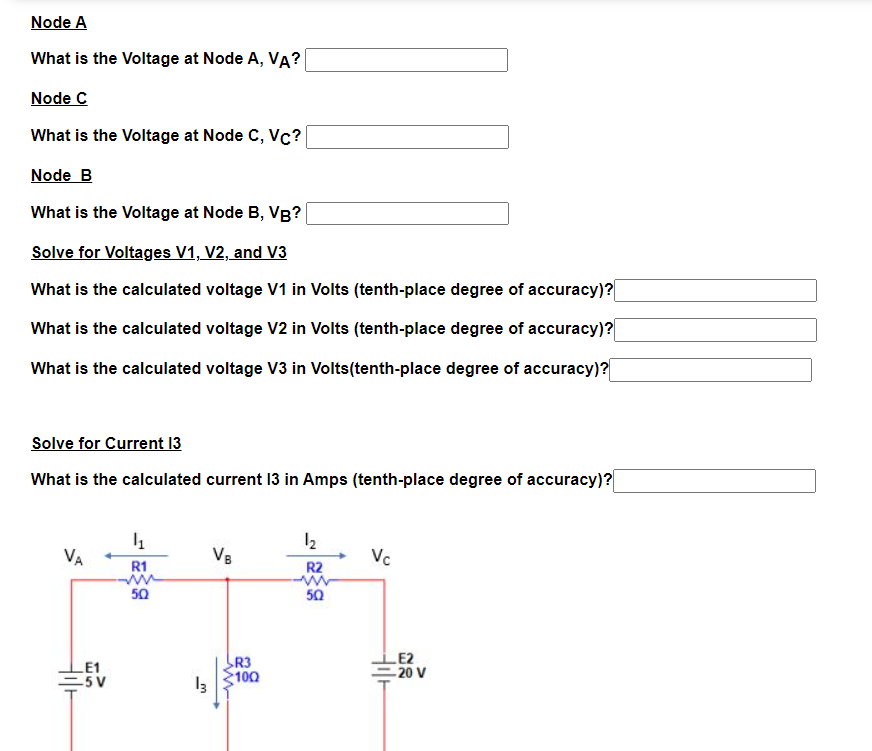Click the Node C voltage VC input field
Screen dimensions: 872x751
tap(407, 137)
